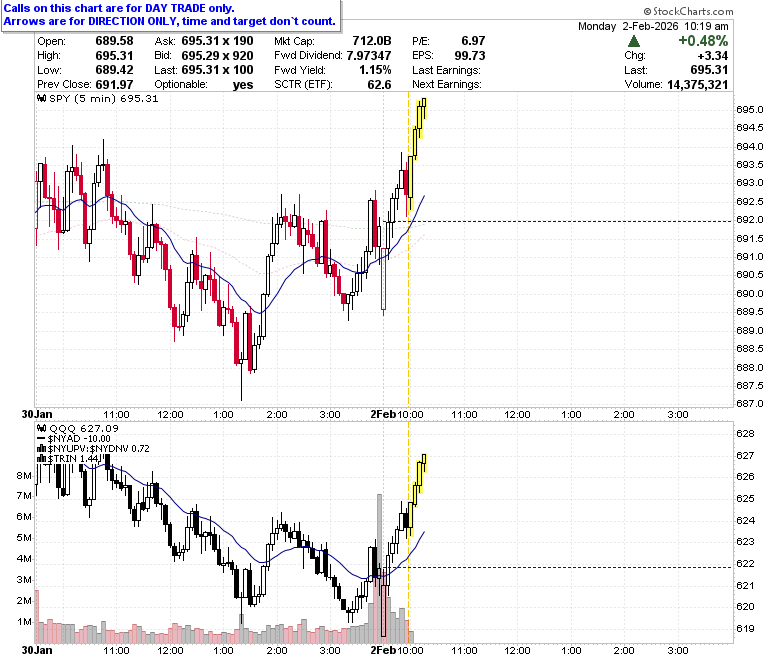Image resolution: width=780 pixels, height=659 pixels.
Task: Click the bar icon beside $NYUPV:$NYDNV 0.72
Action: tap(42, 448)
